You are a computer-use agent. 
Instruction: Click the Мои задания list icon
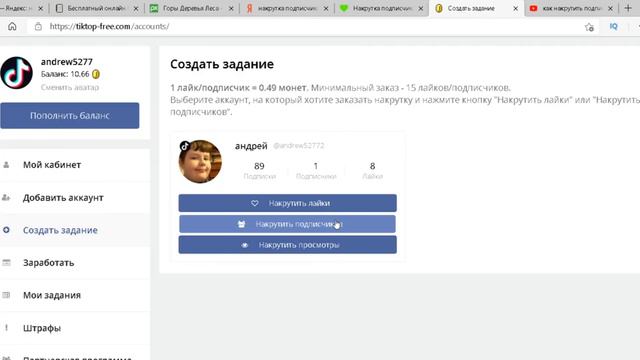6,295
